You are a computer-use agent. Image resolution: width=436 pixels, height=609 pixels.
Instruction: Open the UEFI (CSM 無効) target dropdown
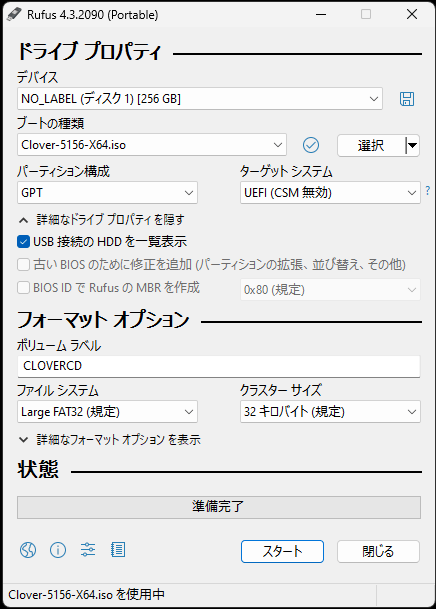coord(330,193)
